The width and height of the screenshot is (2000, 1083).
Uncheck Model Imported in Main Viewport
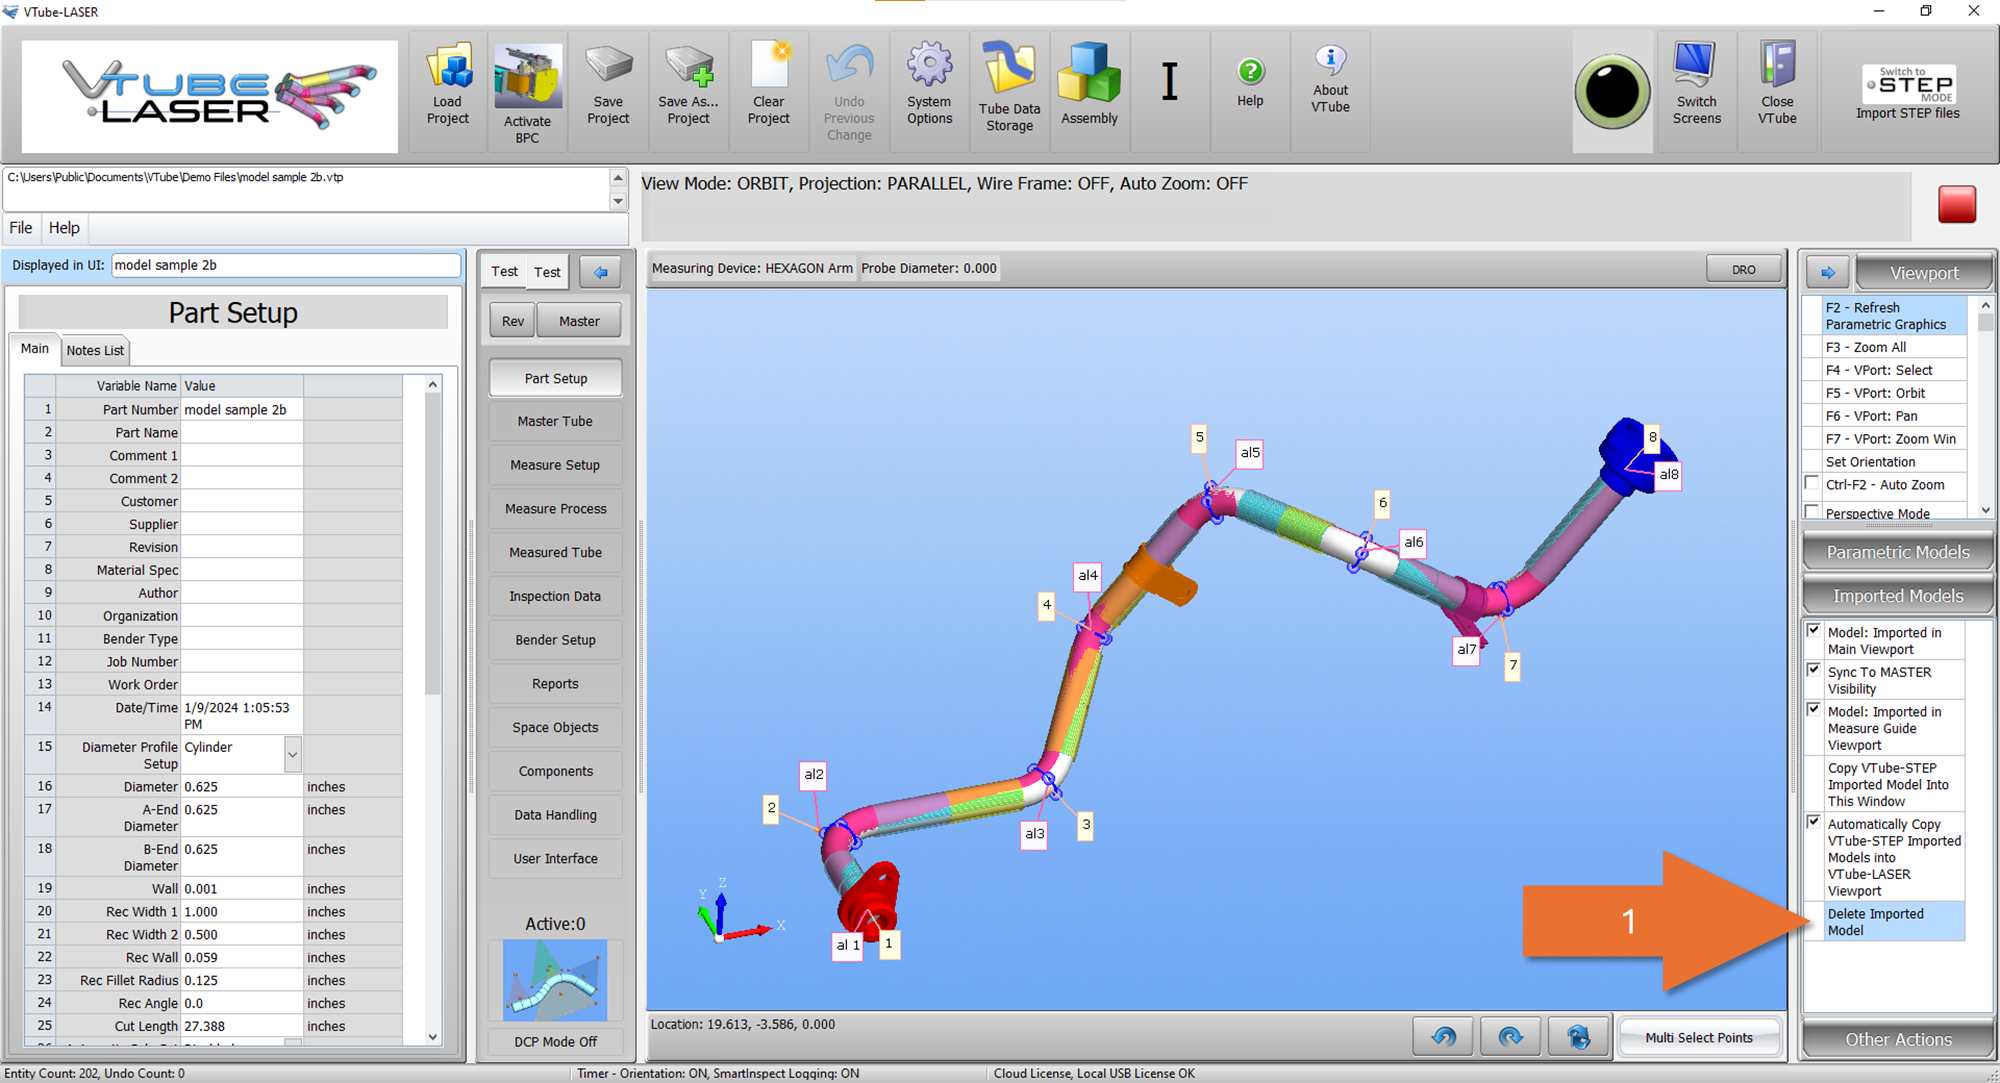1813,631
